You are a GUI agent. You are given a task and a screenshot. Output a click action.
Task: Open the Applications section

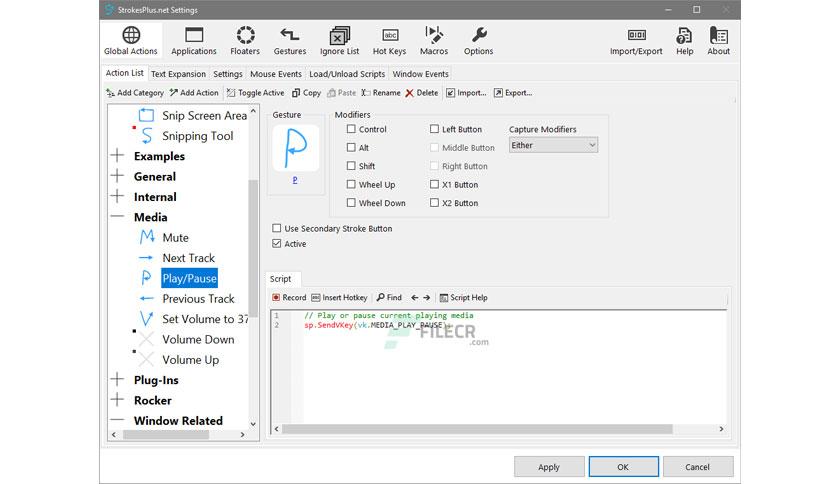194,41
